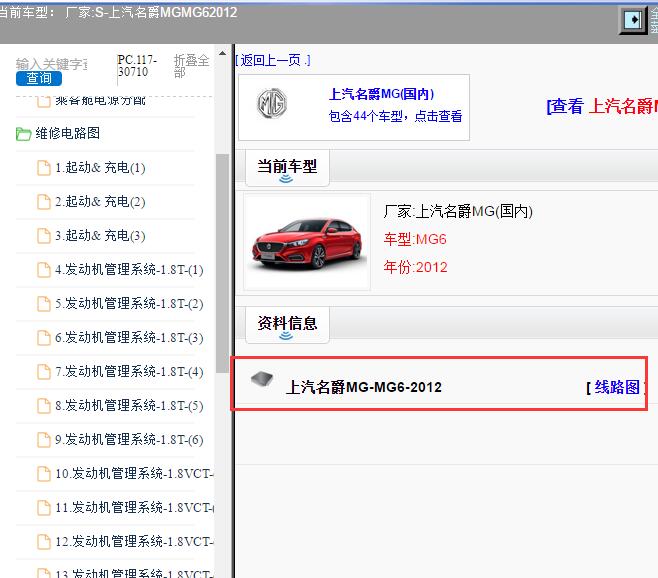
Task: Click 包含44个车型，点击查看 link
Action: tap(395, 116)
